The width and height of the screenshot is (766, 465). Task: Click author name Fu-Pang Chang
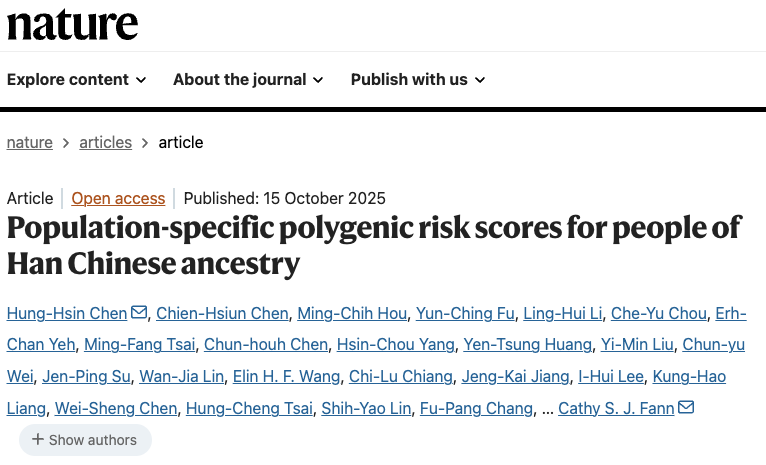[x=476, y=408]
